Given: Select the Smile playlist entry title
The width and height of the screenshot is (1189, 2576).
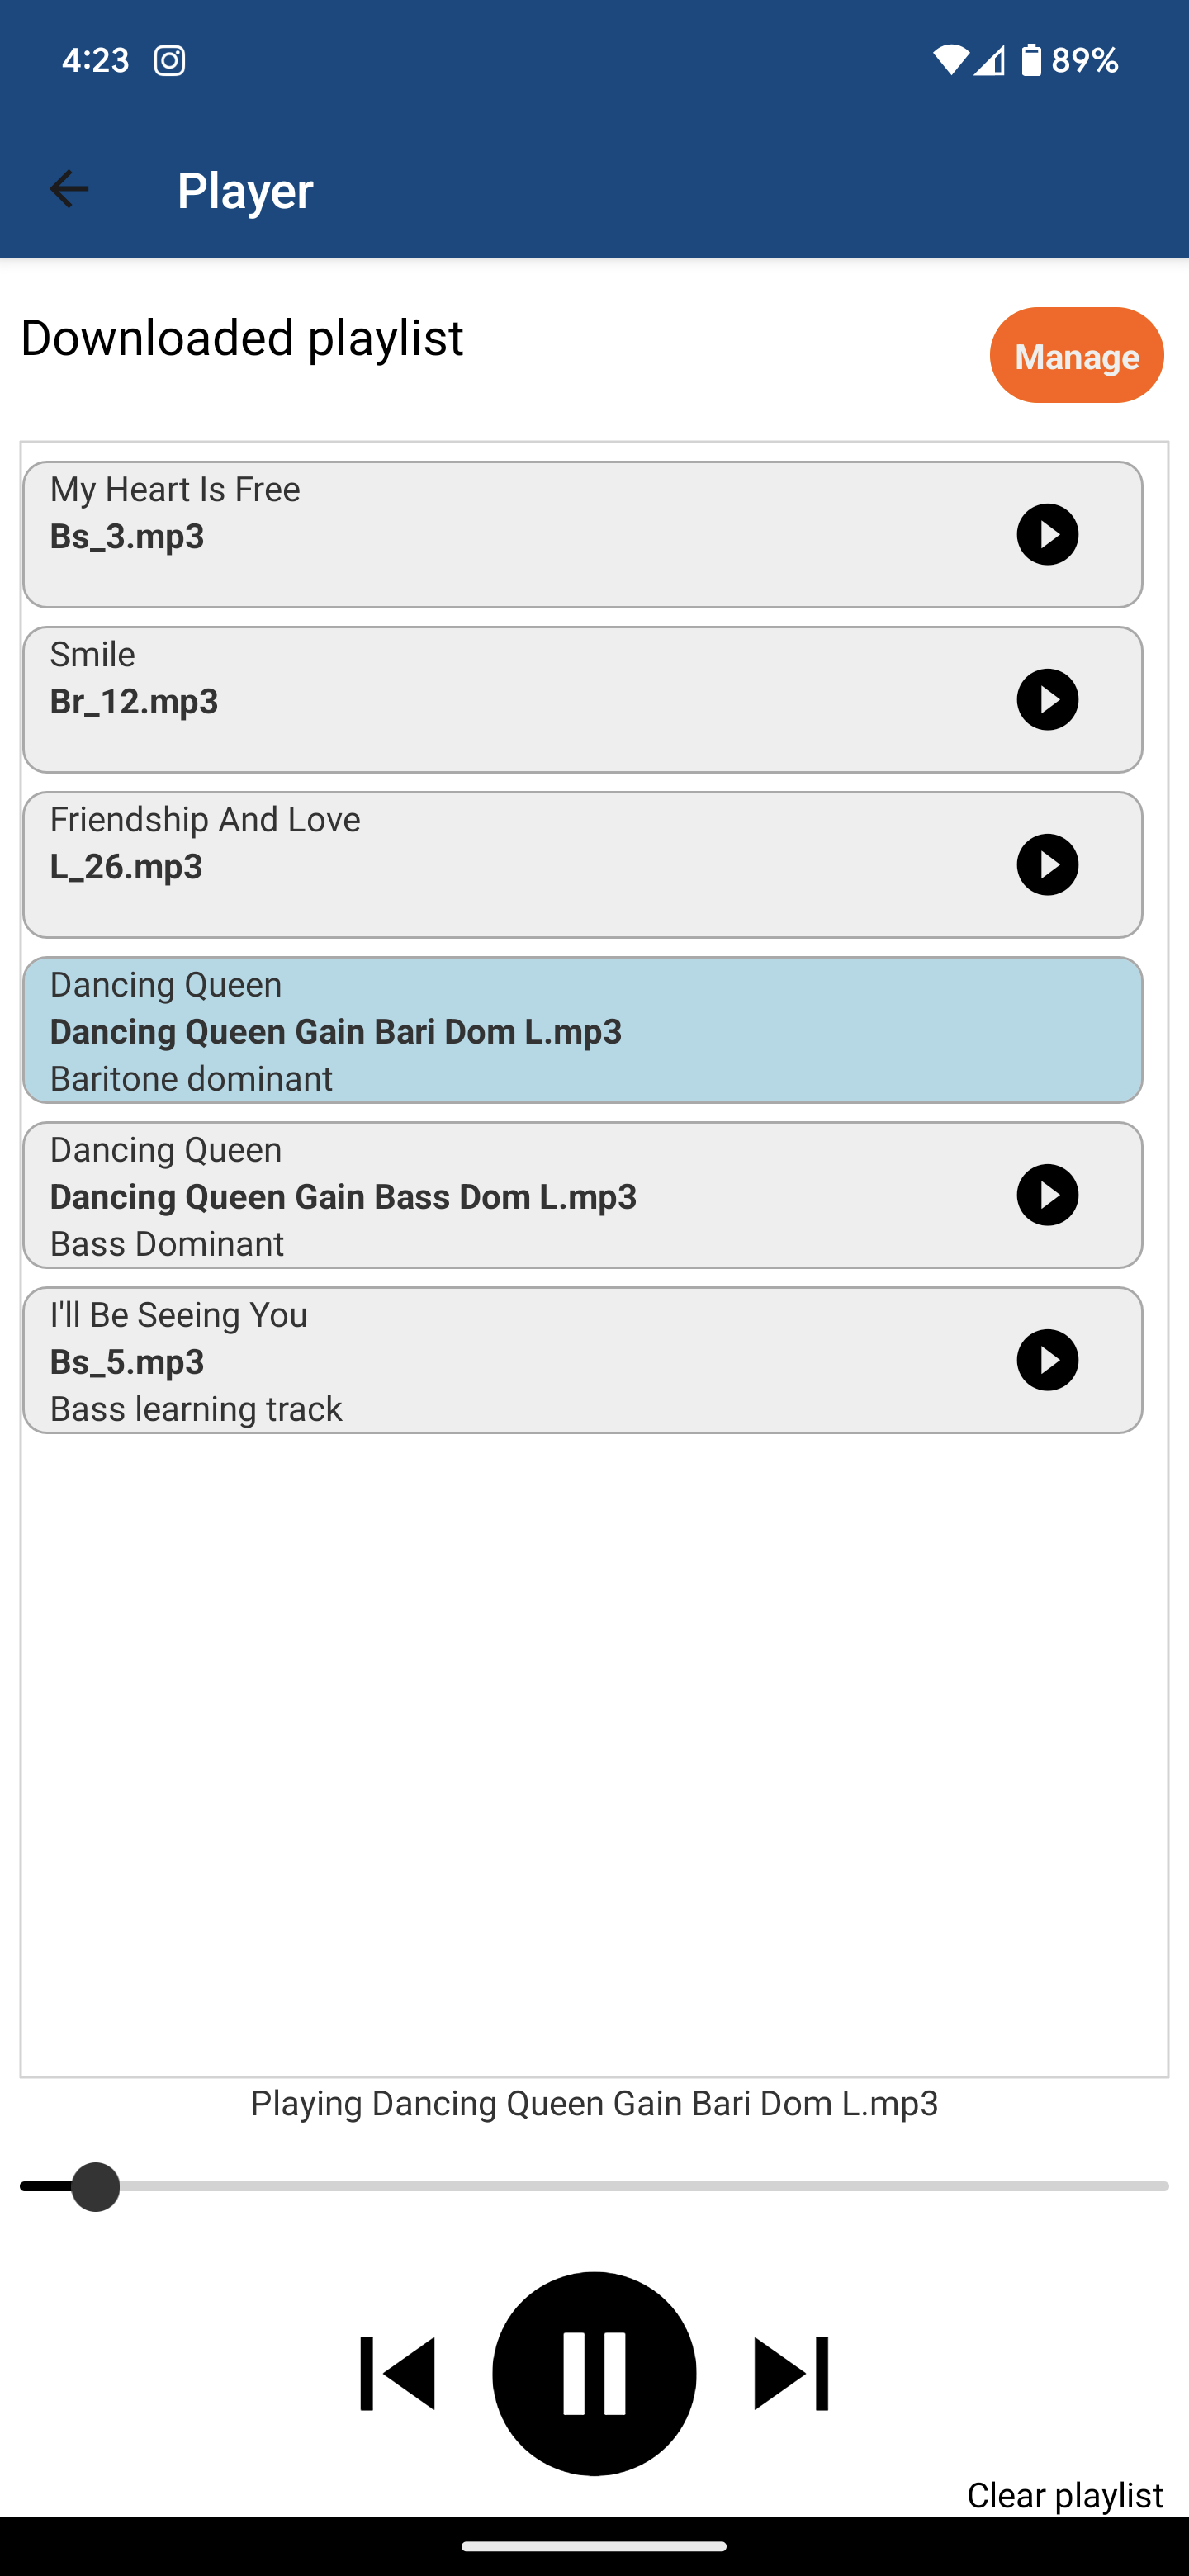Looking at the screenshot, I should click(93, 654).
